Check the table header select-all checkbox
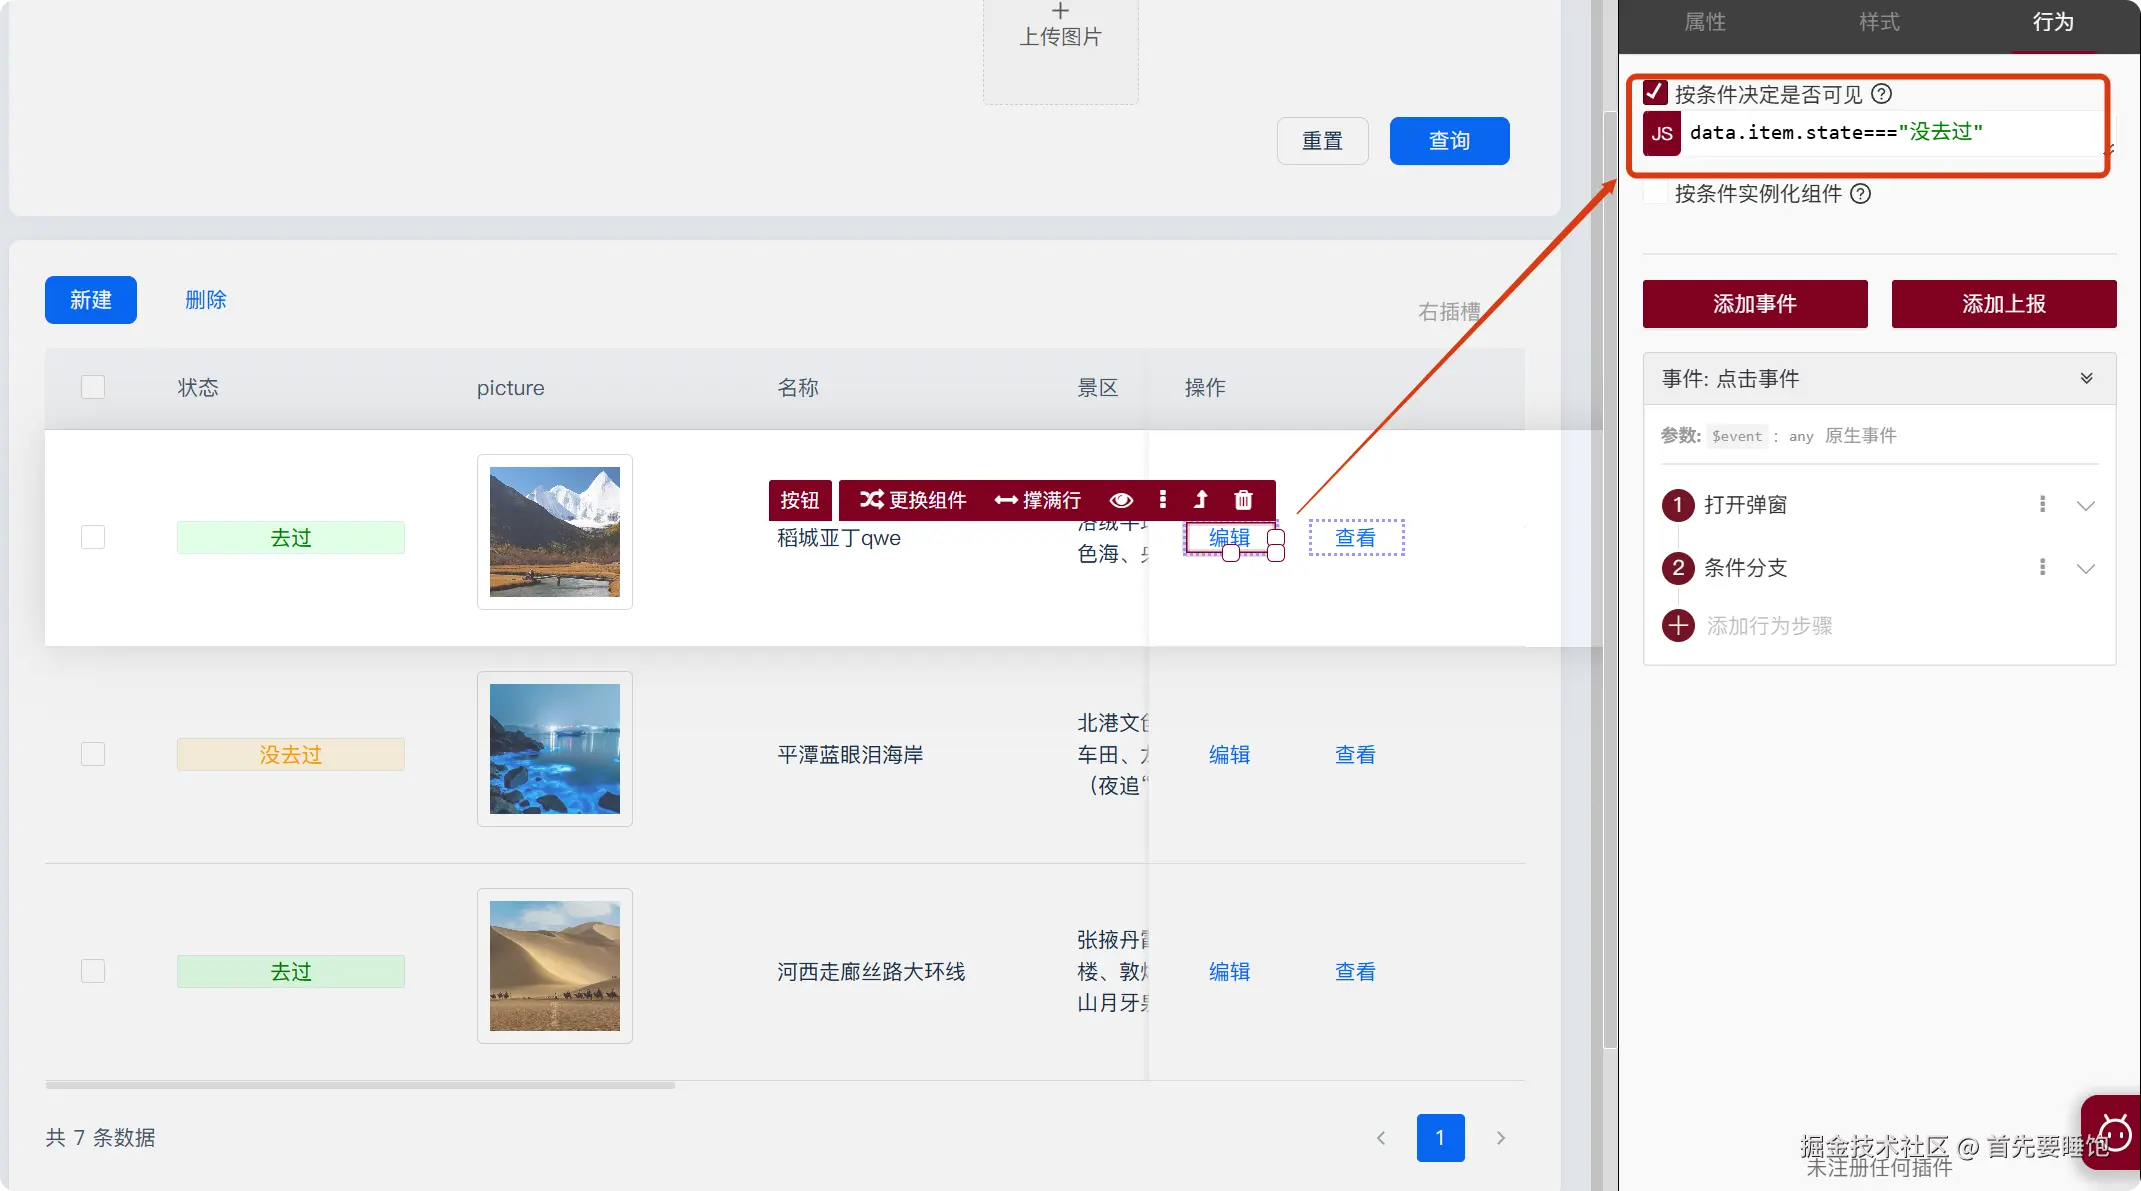Image resolution: width=2141 pixels, height=1191 pixels. click(93, 387)
